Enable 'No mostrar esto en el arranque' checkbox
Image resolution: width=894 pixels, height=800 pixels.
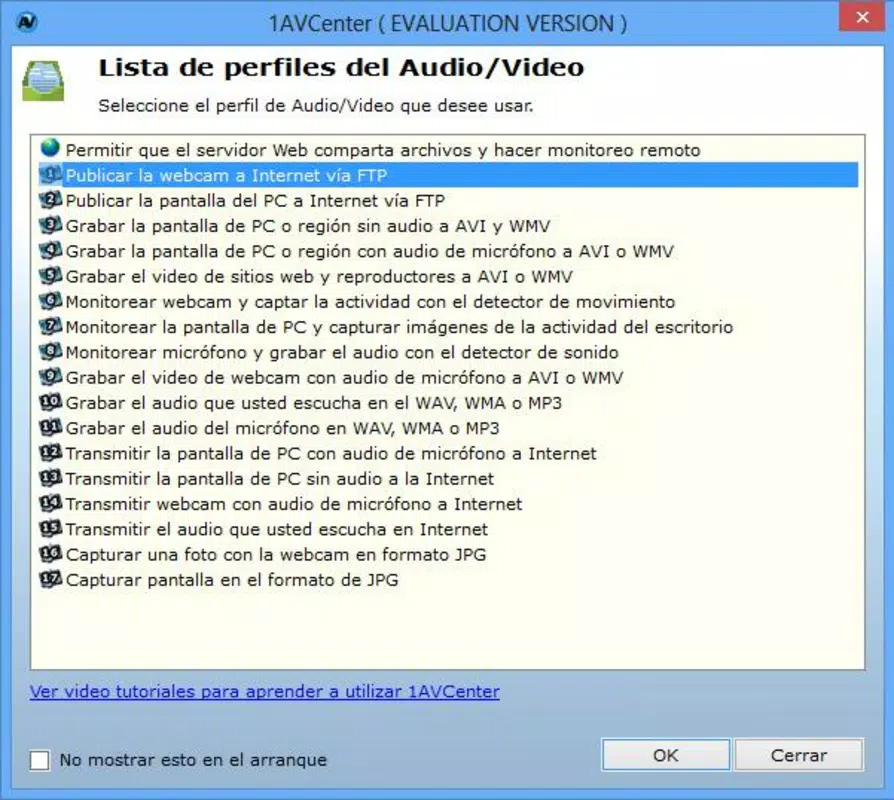point(39,760)
